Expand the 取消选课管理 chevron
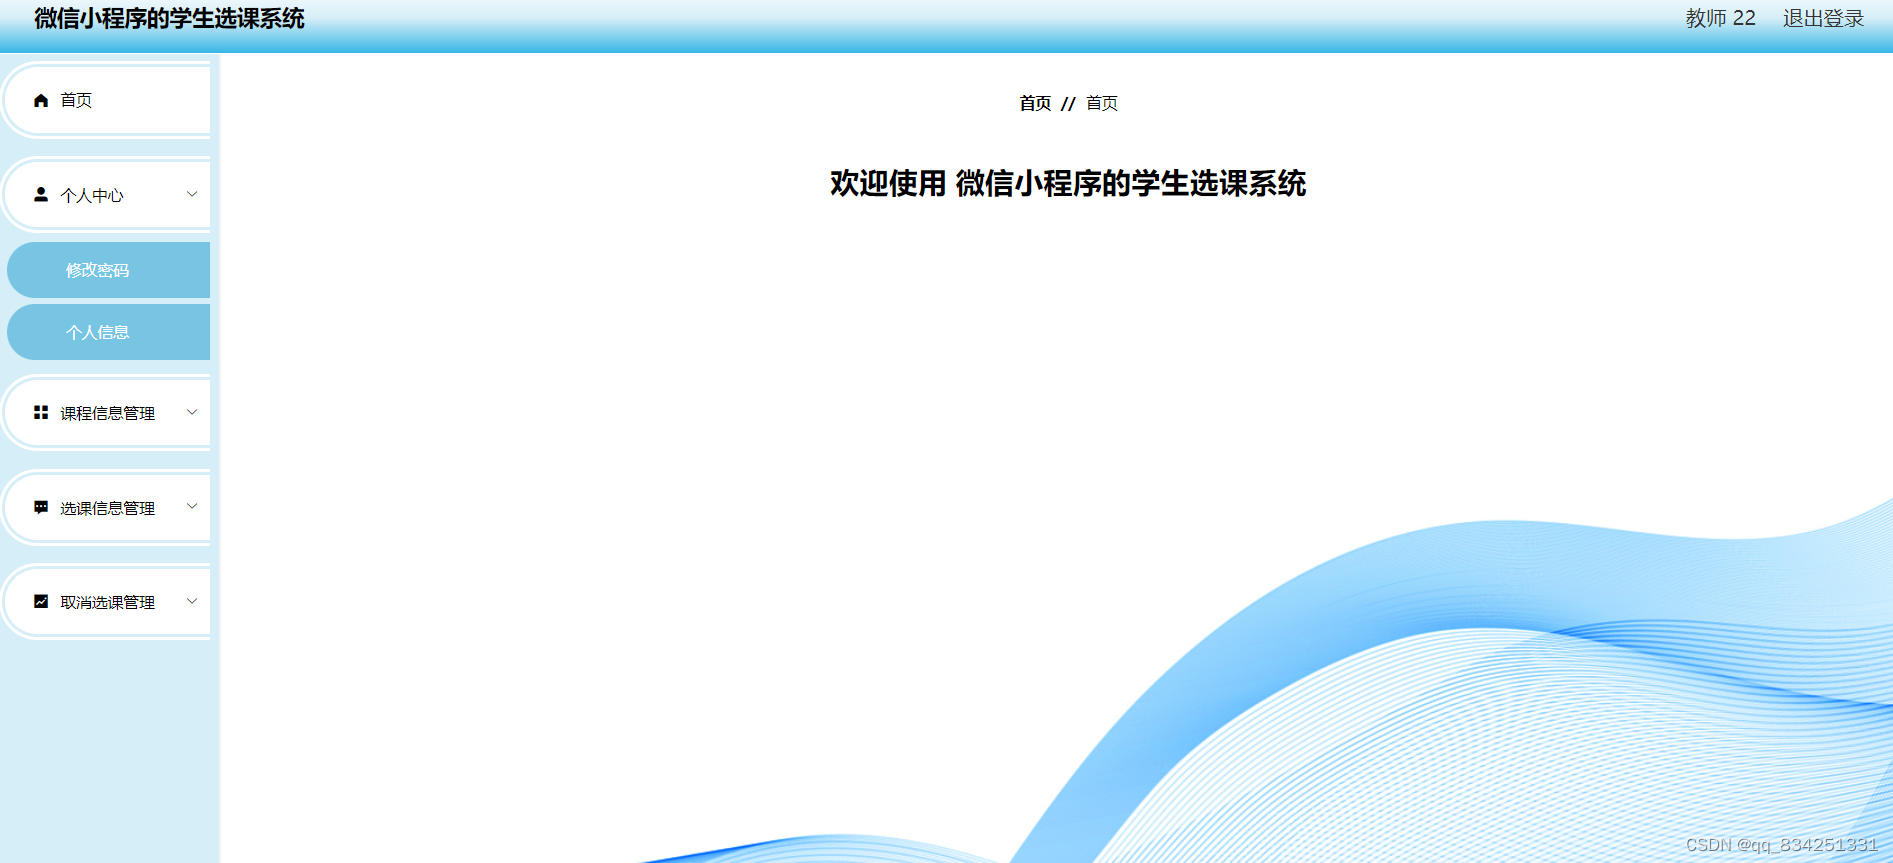The image size is (1893, 863). coord(192,601)
